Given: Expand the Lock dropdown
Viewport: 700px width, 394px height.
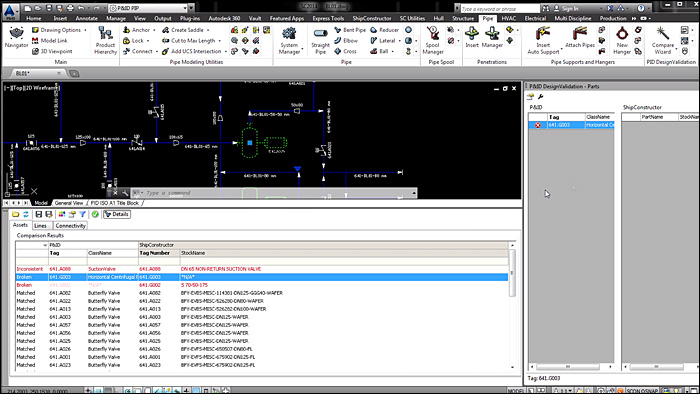Looking at the screenshot, I should coord(148,41).
